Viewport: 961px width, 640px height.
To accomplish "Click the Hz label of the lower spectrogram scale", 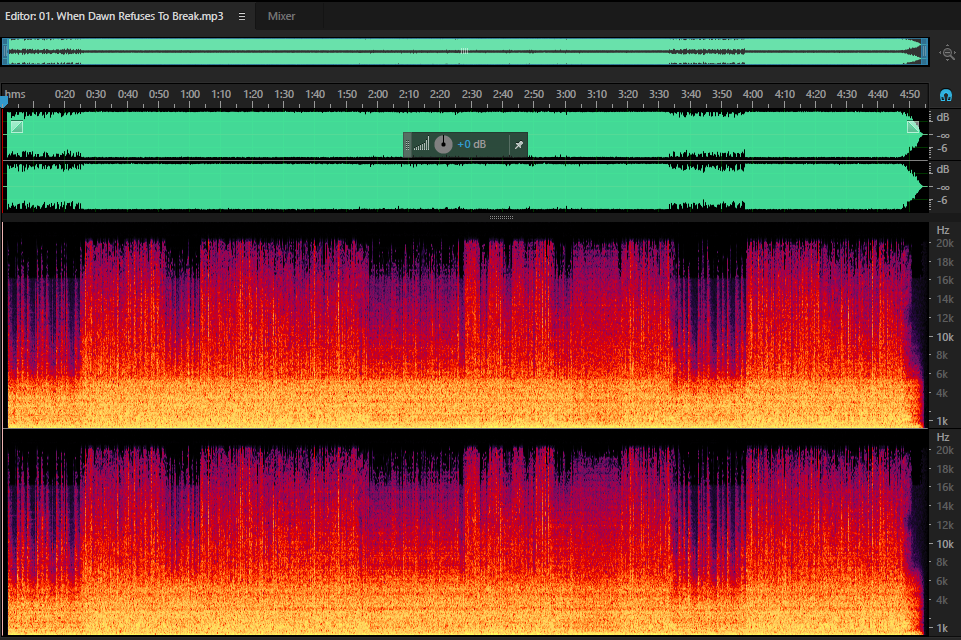I will (943, 437).
